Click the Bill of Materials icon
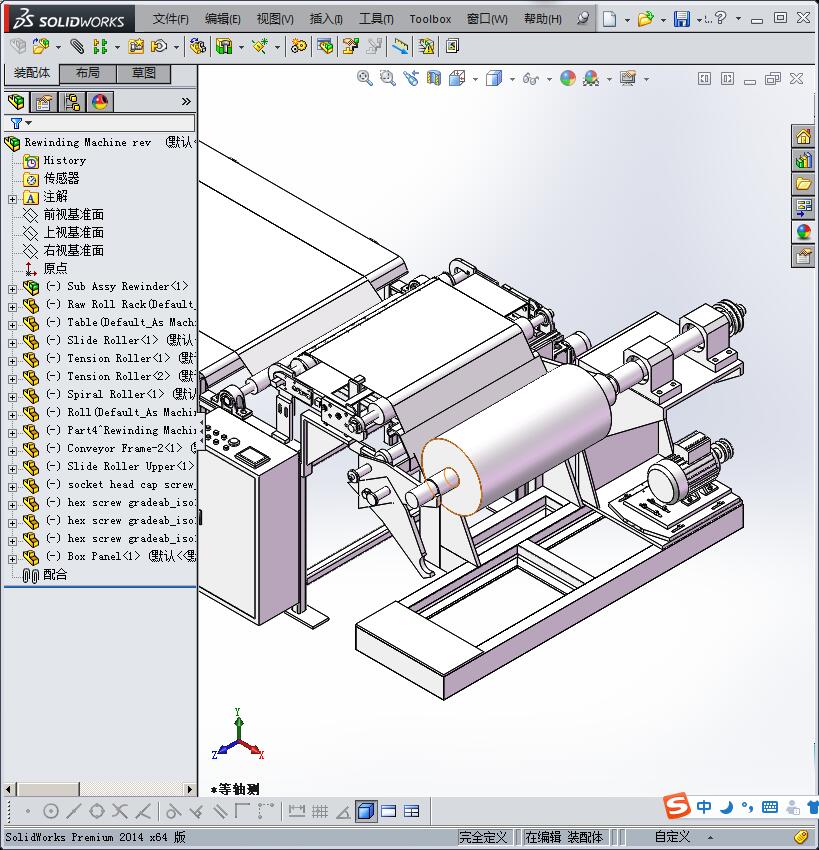819x850 pixels. [x=325, y=47]
